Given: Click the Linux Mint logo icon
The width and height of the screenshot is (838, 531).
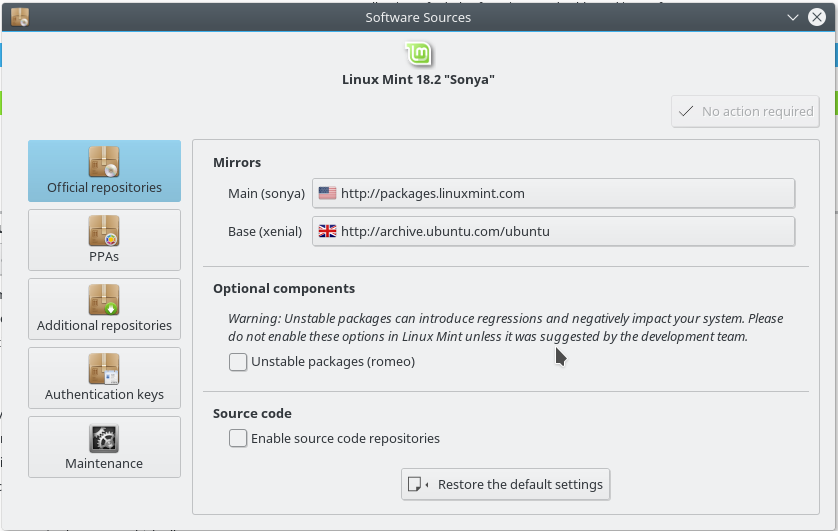Looking at the screenshot, I should pos(418,53).
